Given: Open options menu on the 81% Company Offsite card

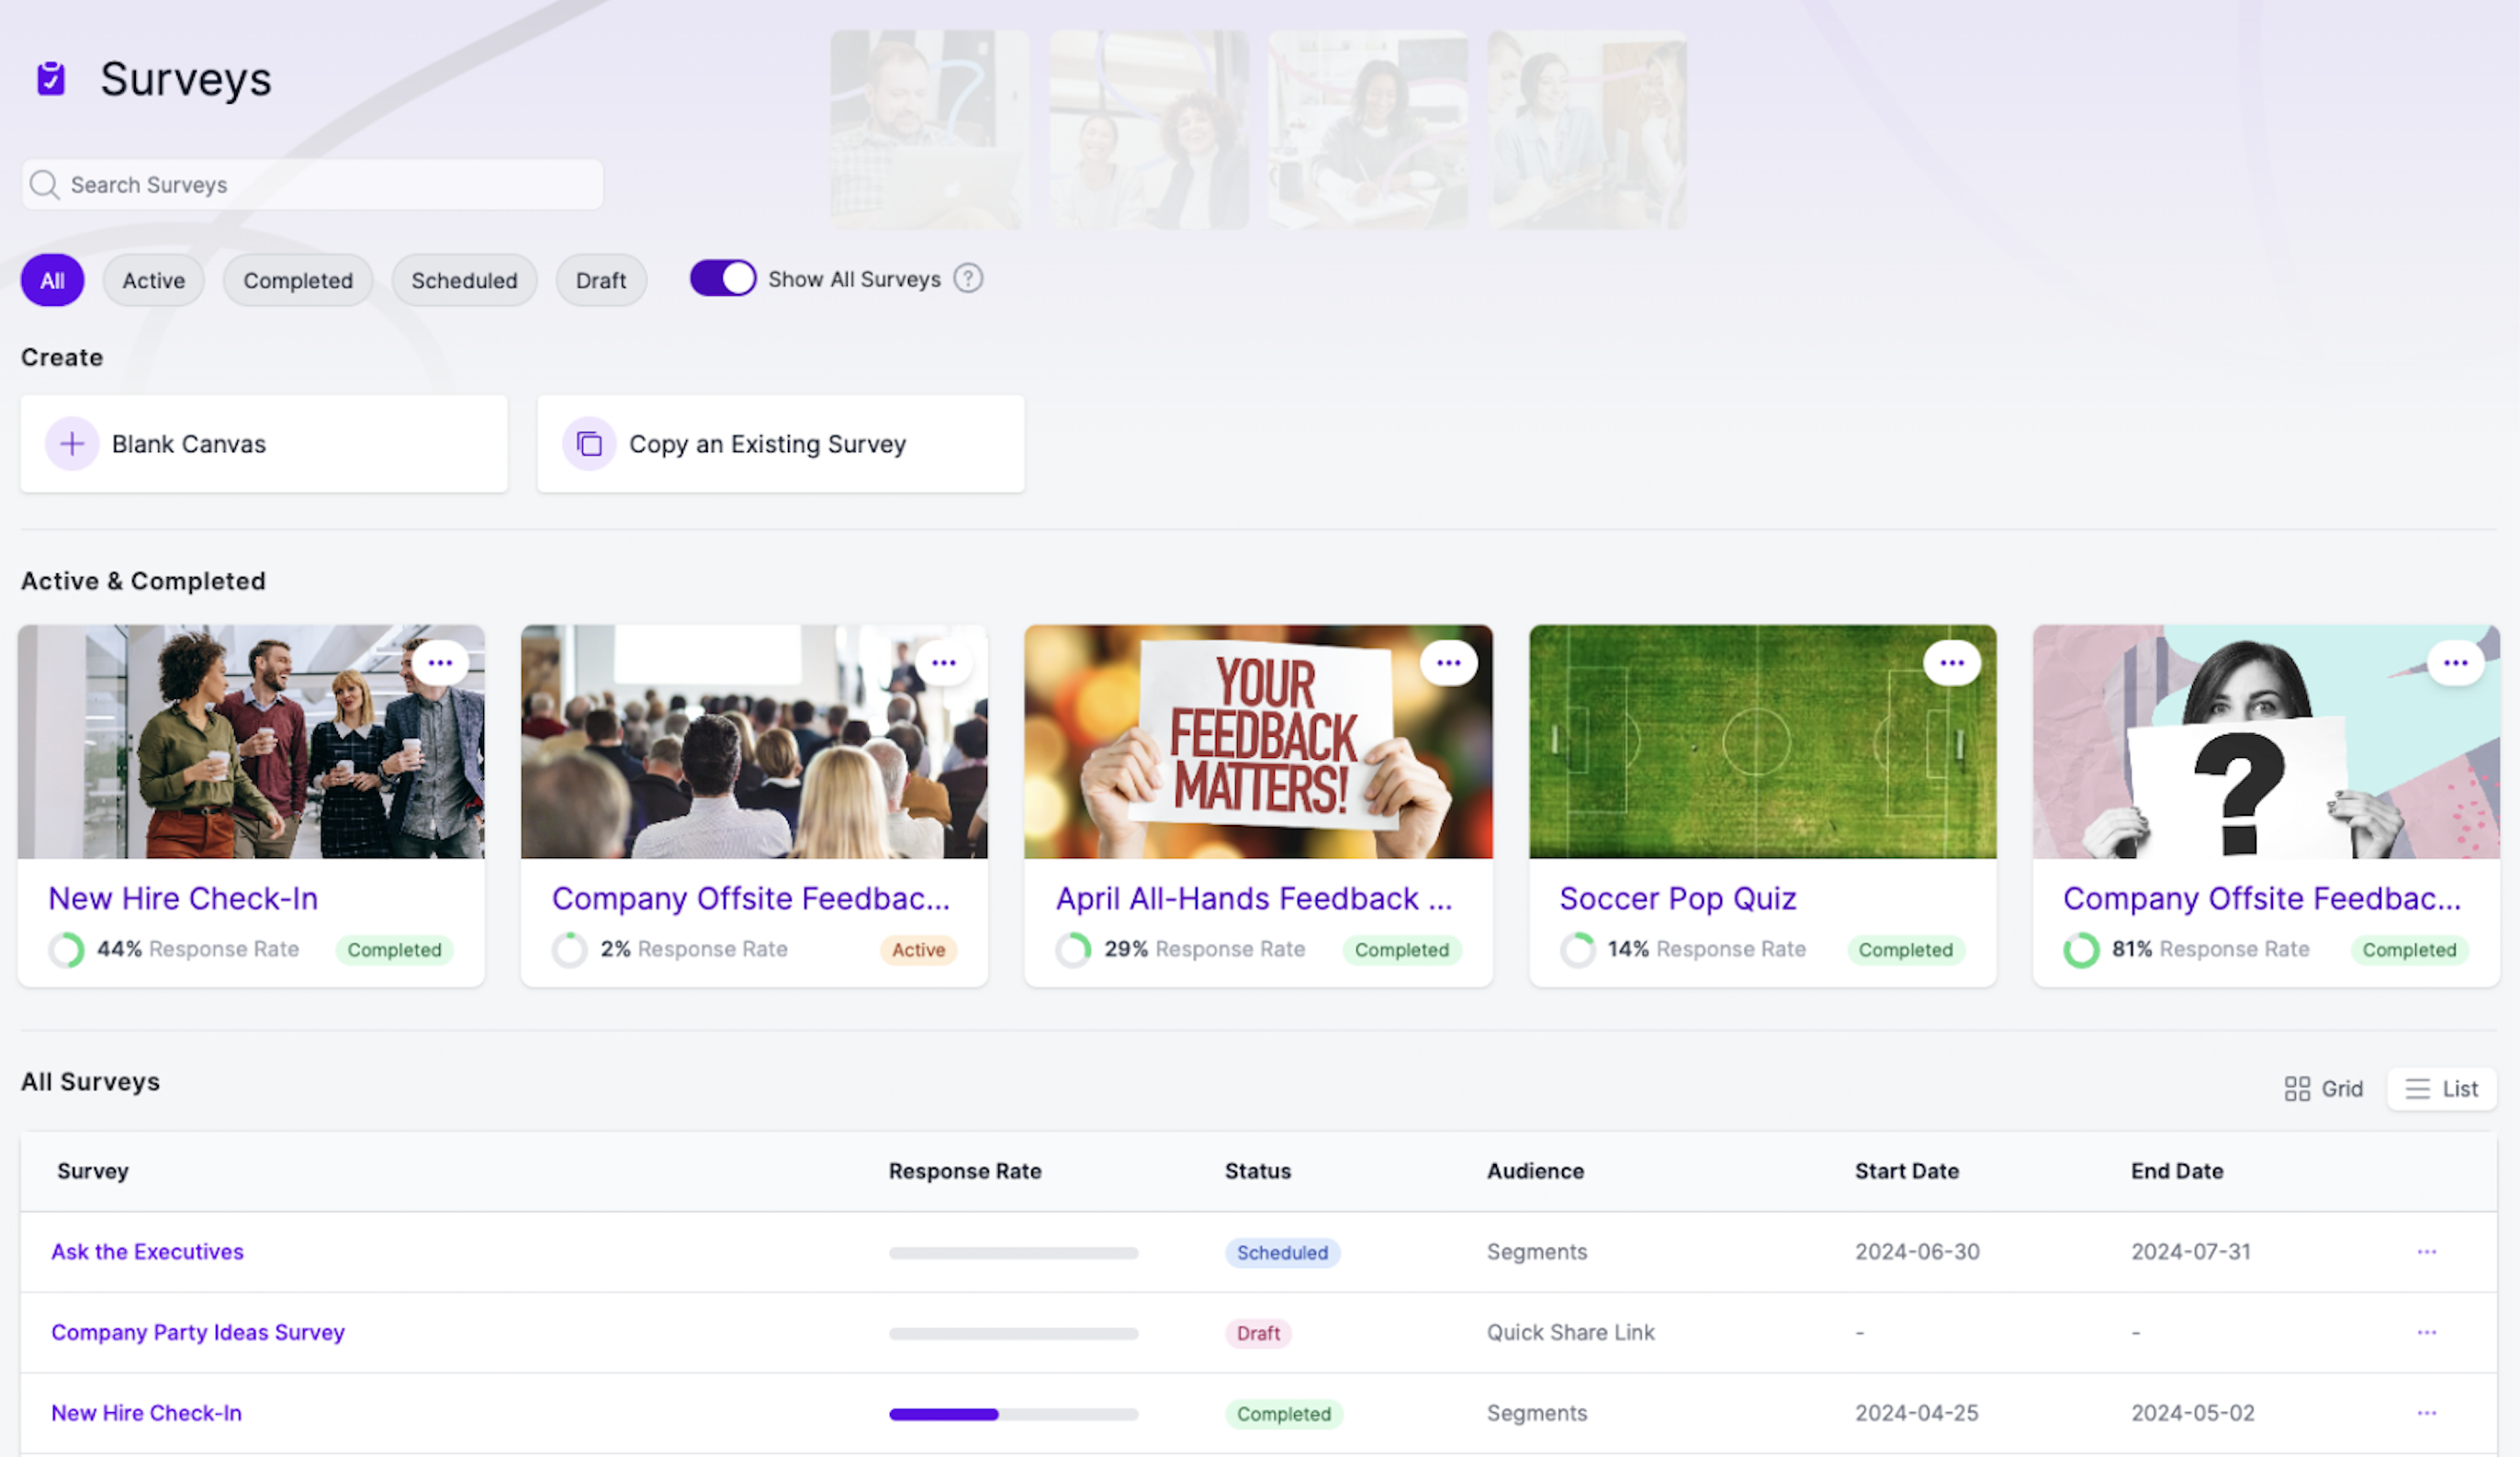Looking at the screenshot, I should click(x=2456, y=663).
